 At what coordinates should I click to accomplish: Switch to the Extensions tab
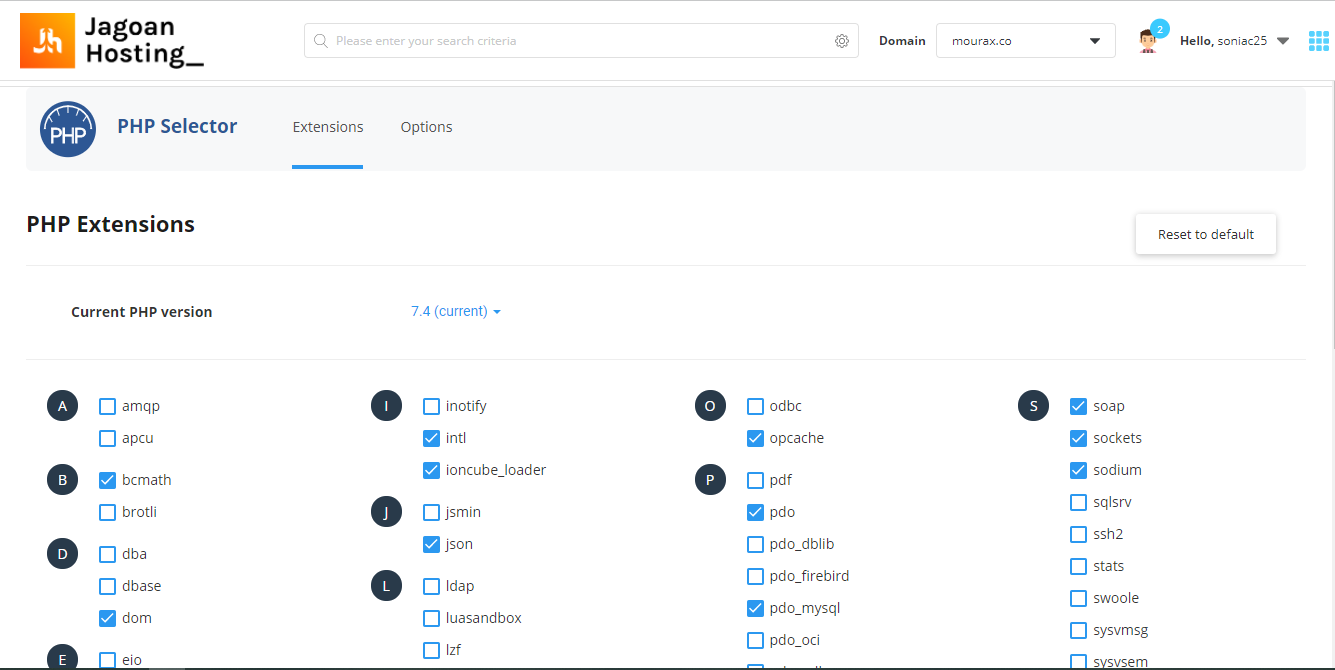pos(328,127)
